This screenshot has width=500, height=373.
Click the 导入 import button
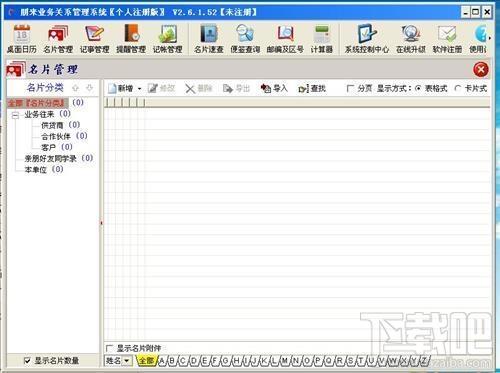274,88
